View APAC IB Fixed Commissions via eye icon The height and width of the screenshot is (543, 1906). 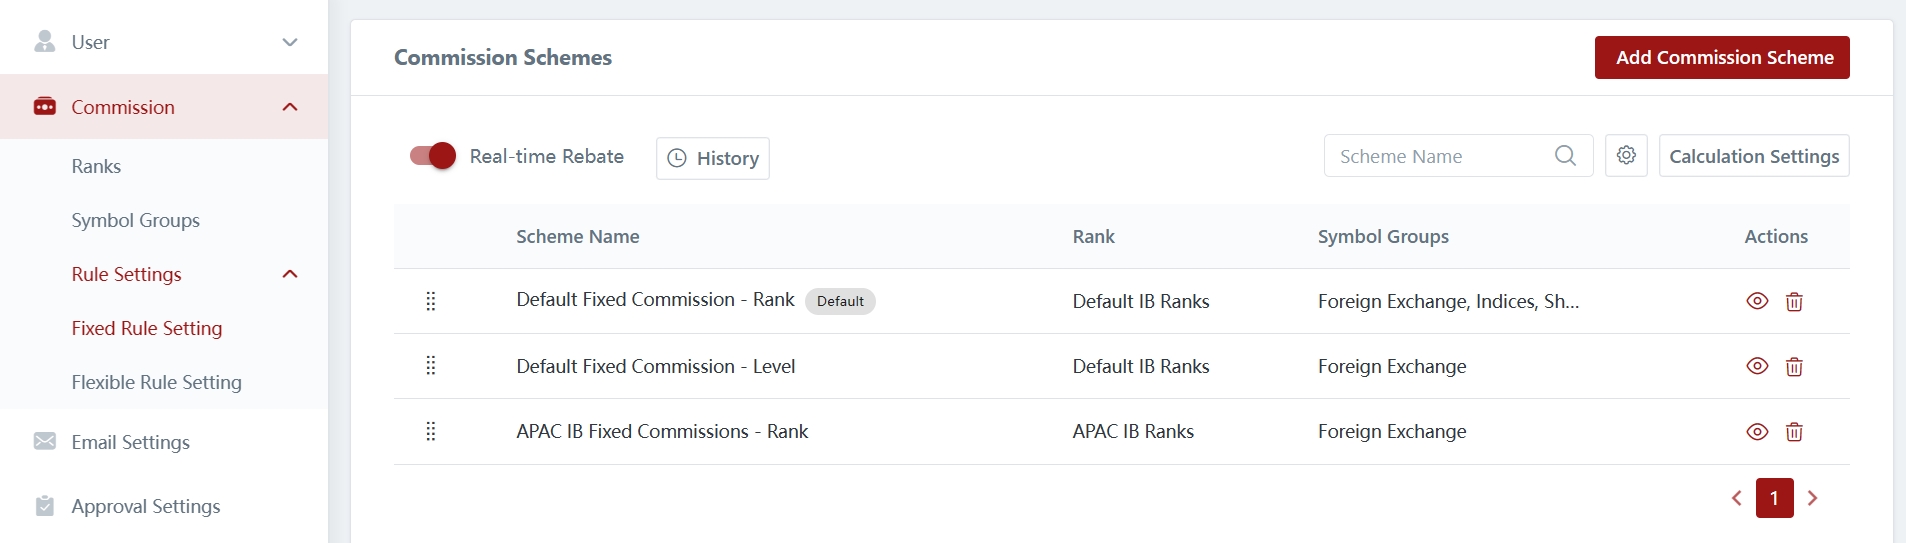click(x=1757, y=432)
